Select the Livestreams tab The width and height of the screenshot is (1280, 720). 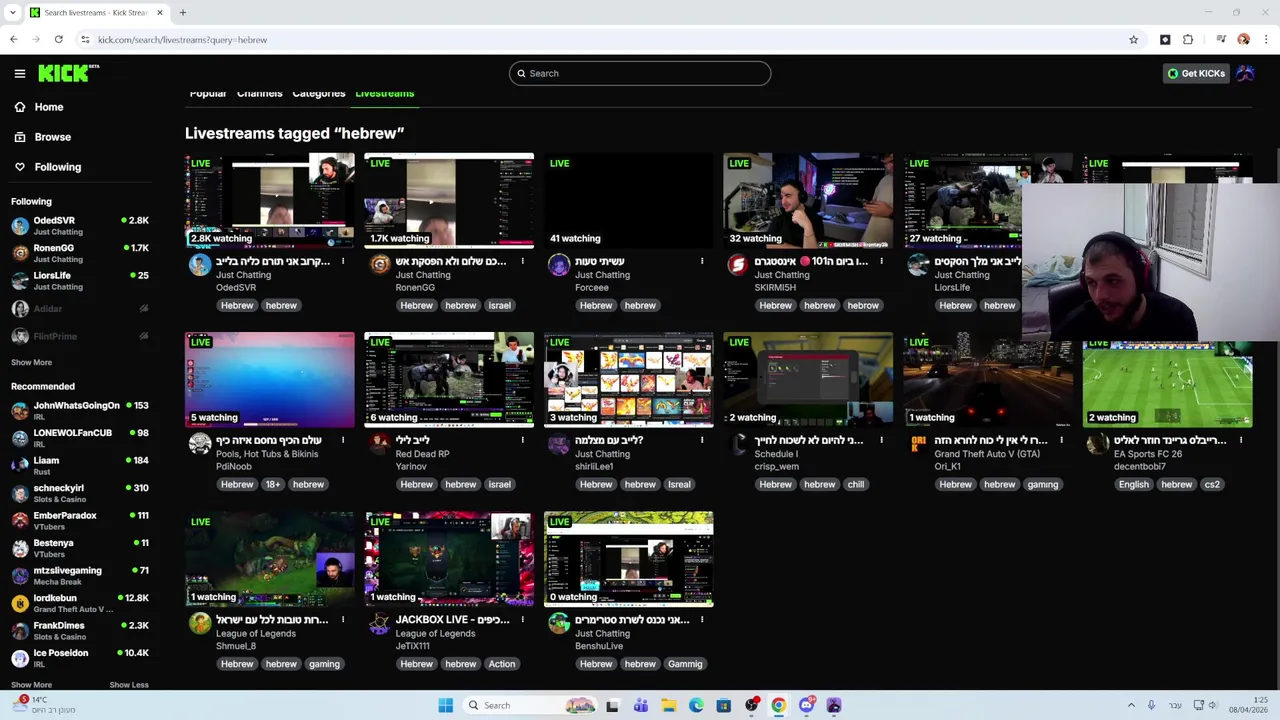[x=384, y=93]
